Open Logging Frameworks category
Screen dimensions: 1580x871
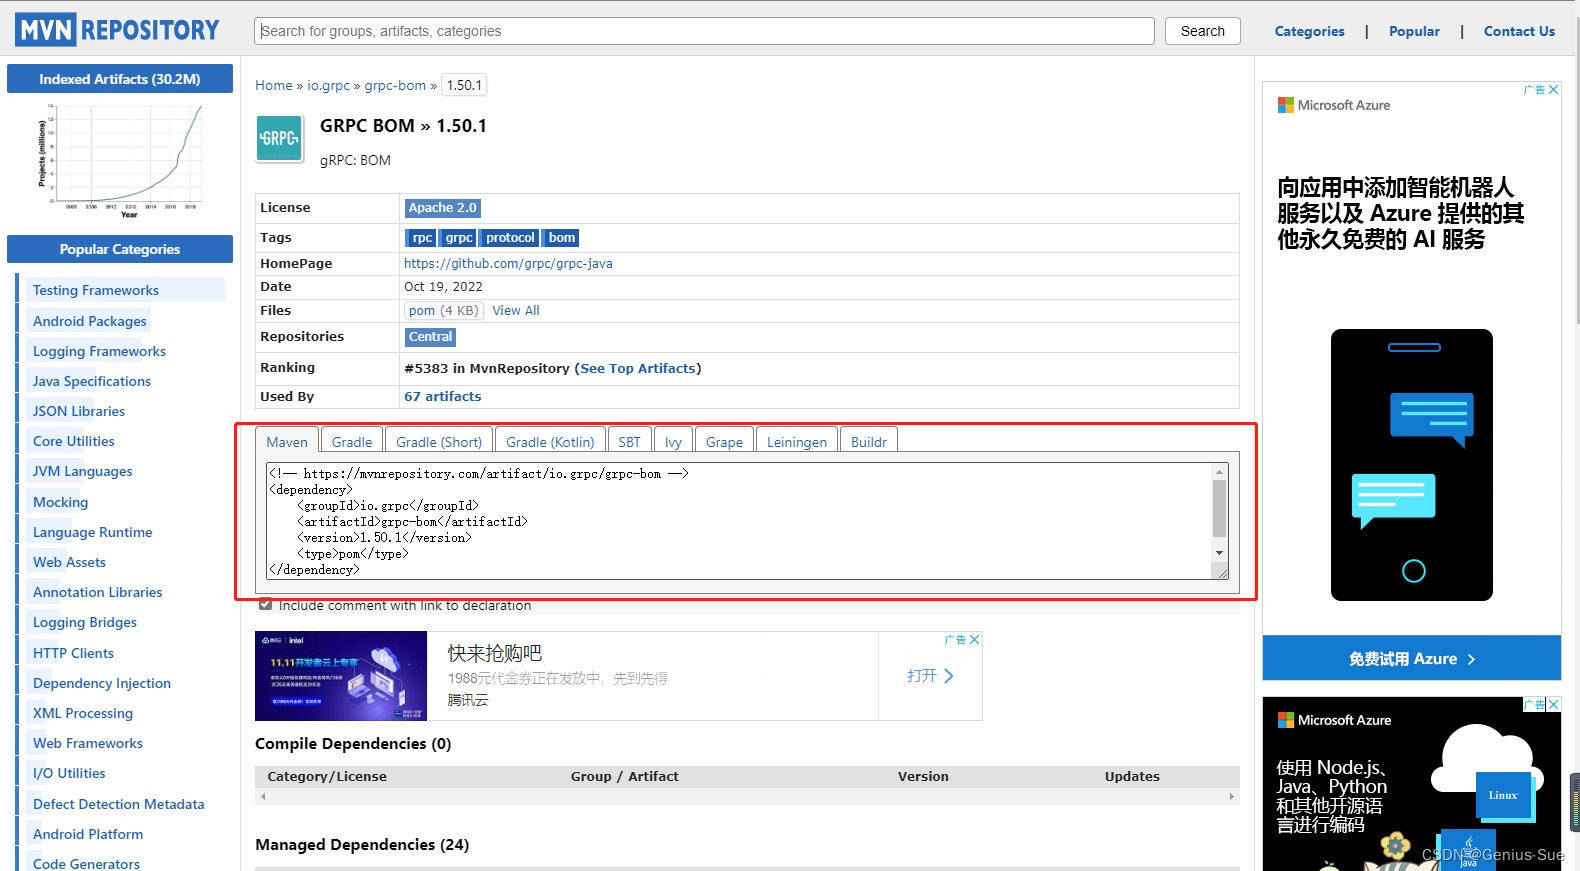click(99, 351)
